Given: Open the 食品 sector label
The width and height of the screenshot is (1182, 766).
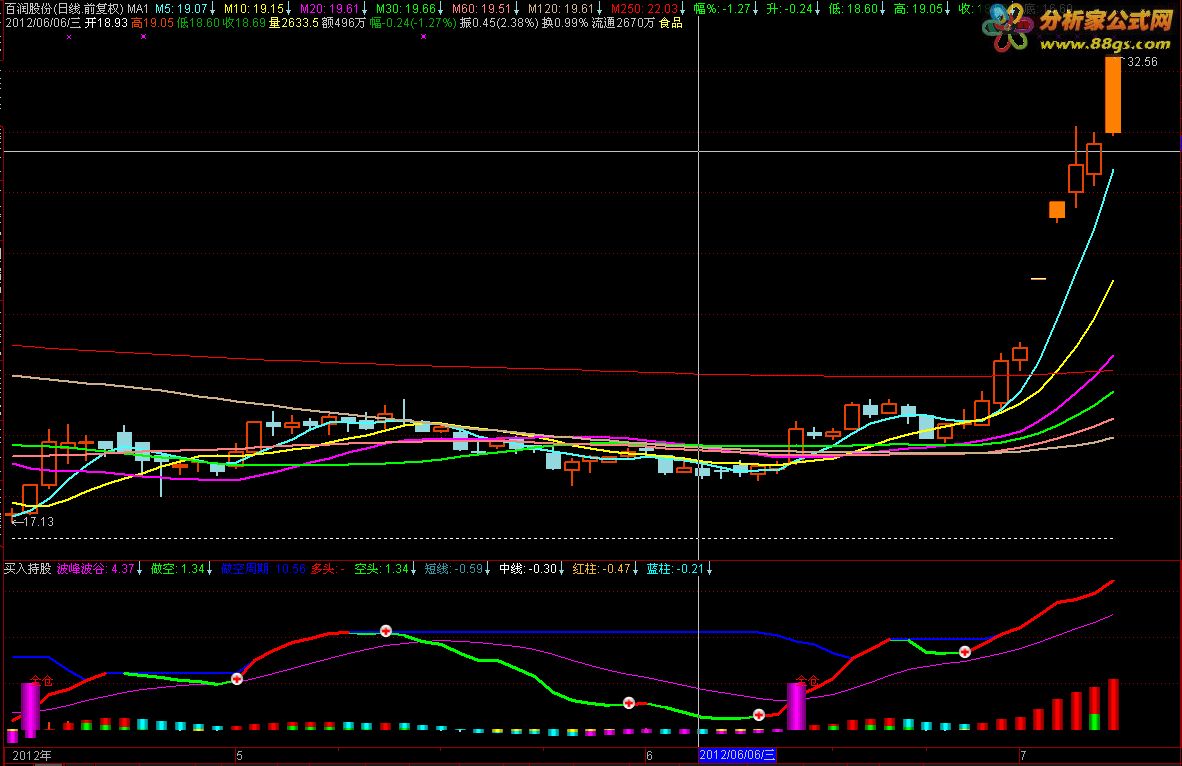Looking at the screenshot, I should [x=670, y=23].
